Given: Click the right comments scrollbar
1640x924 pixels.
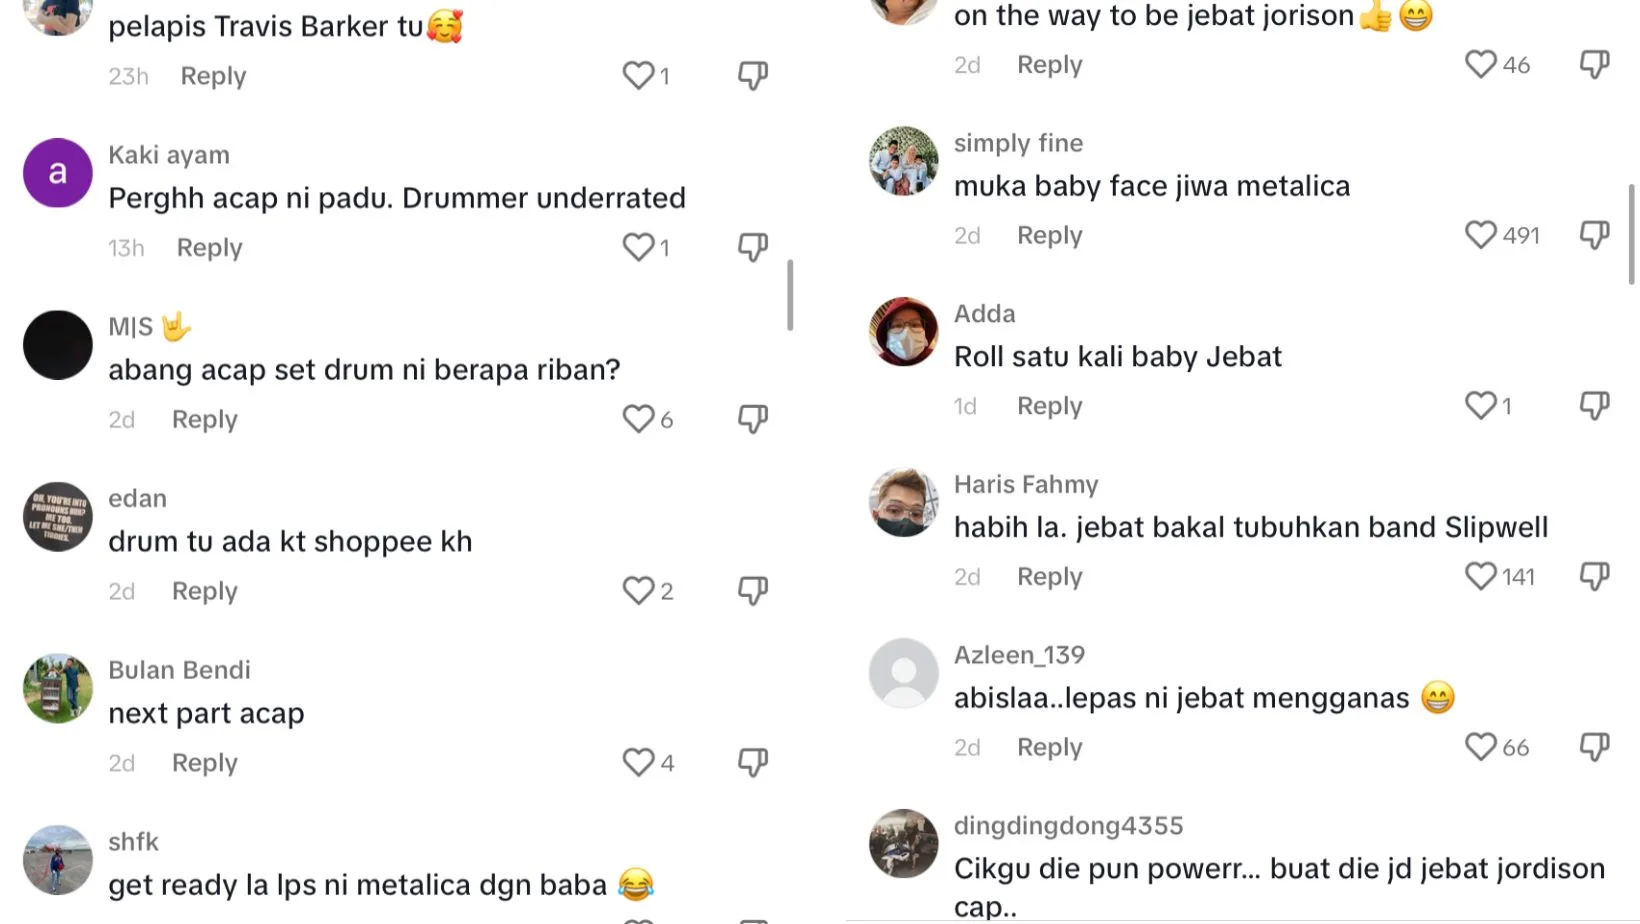Looking at the screenshot, I should (x=1632, y=235).
